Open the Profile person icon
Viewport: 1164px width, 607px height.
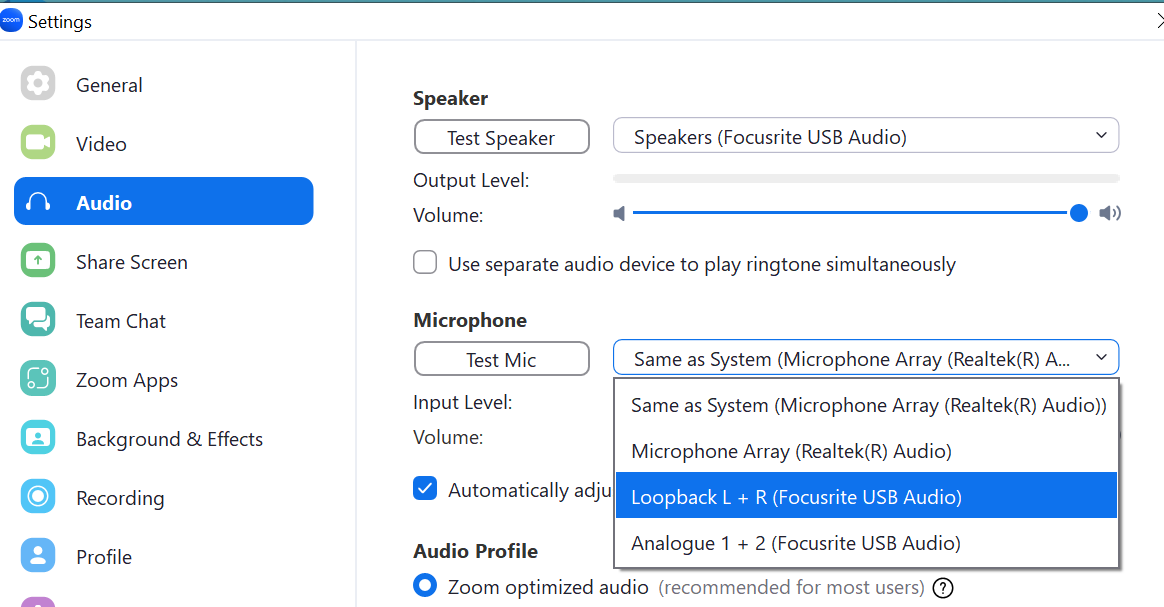tap(38, 556)
